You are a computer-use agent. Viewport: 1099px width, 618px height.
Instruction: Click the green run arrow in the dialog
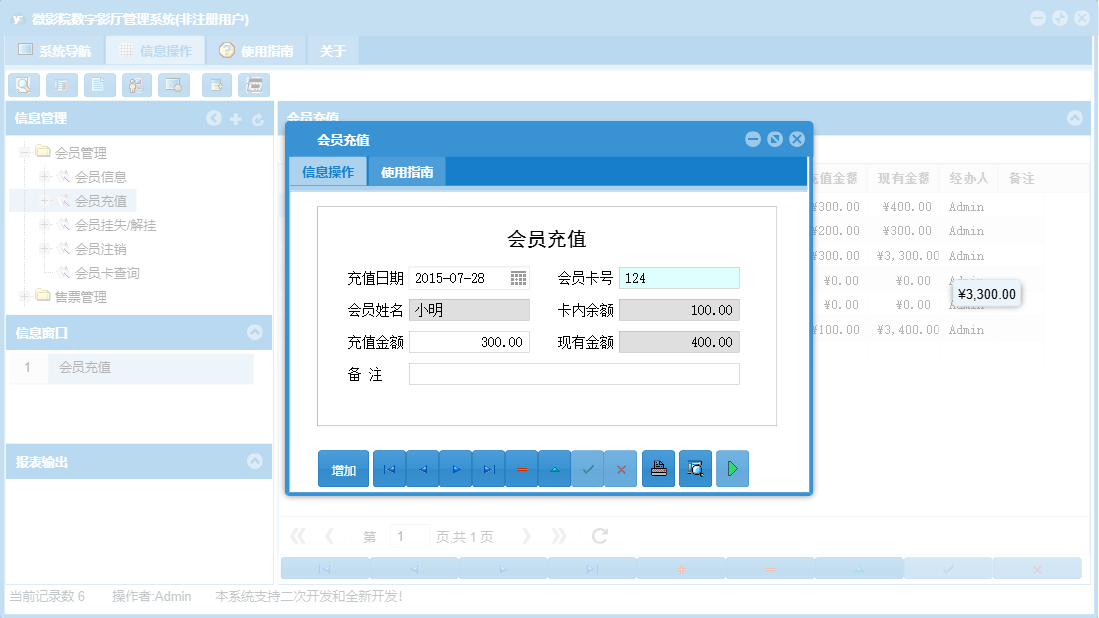732,468
